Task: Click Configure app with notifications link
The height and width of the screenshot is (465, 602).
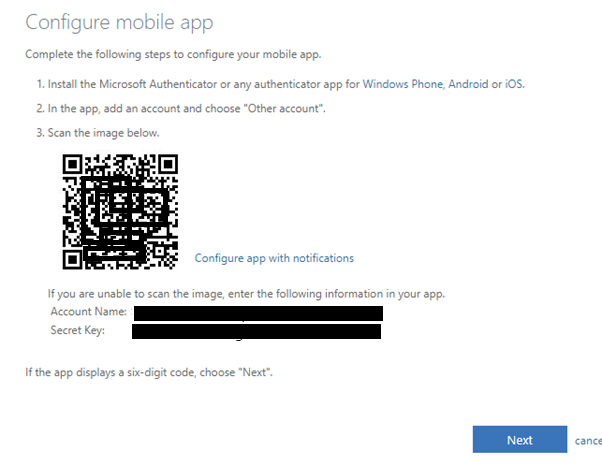Action: coord(274,258)
